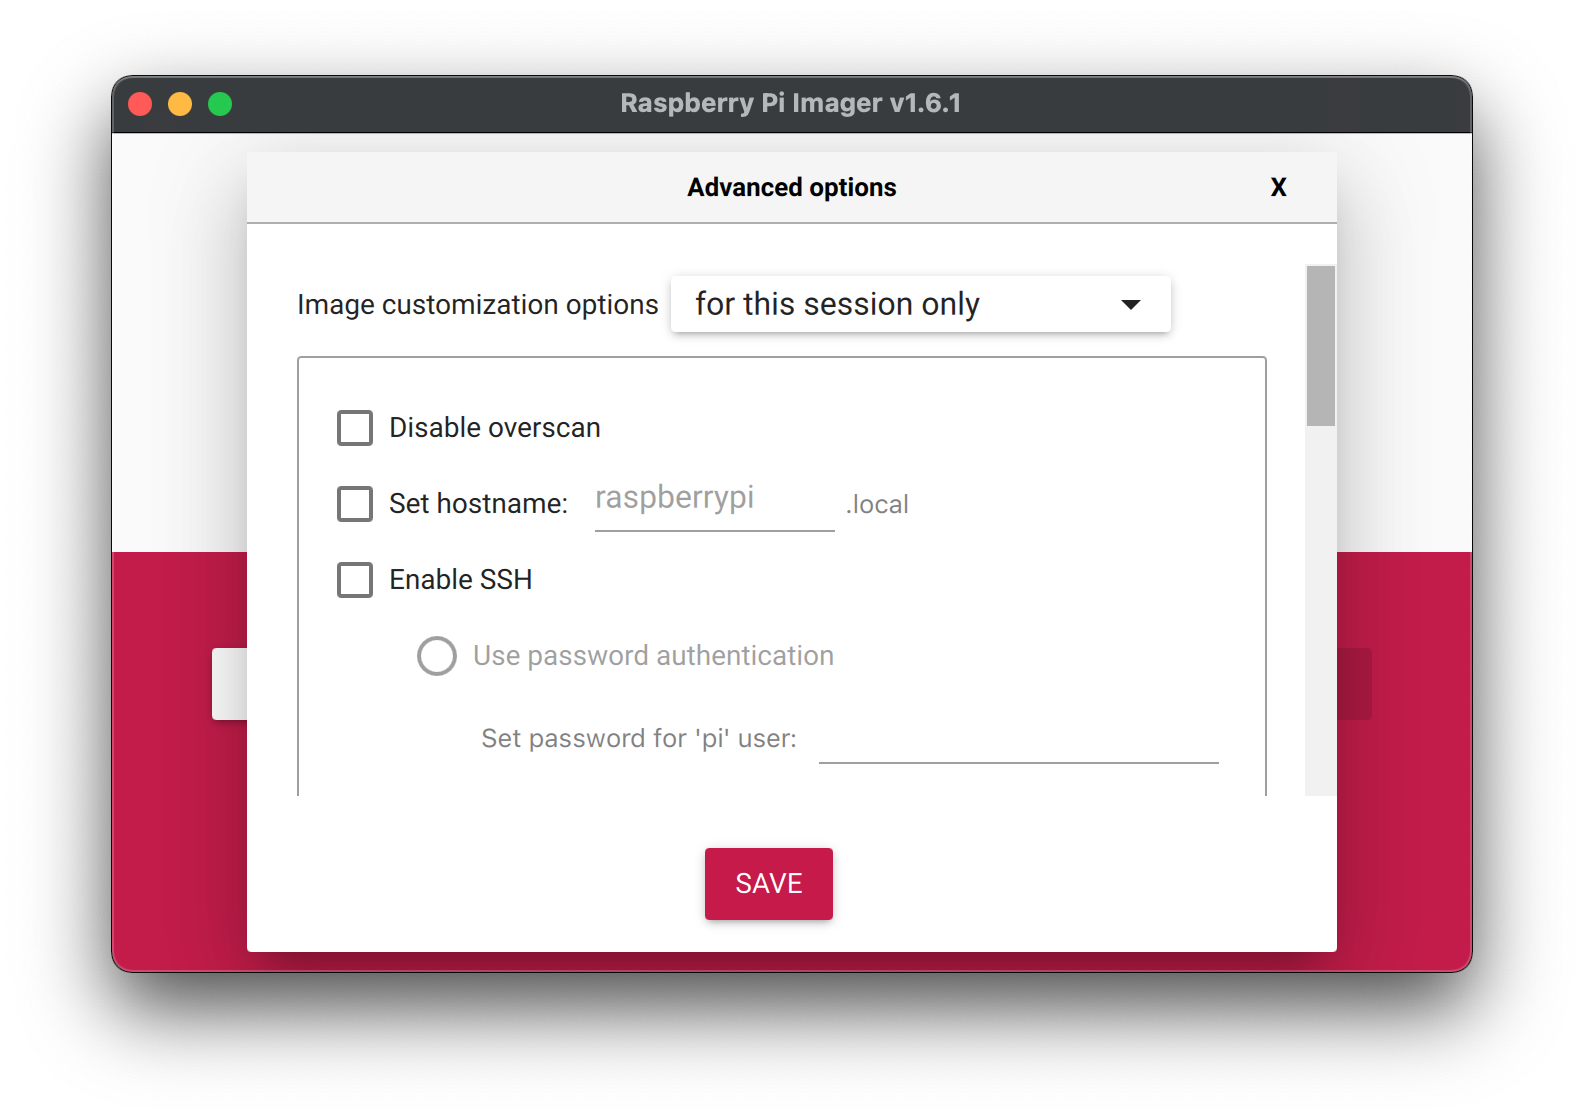1584x1120 pixels.
Task: Open the image customization options dropdown
Action: pyautogui.click(x=920, y=304)
